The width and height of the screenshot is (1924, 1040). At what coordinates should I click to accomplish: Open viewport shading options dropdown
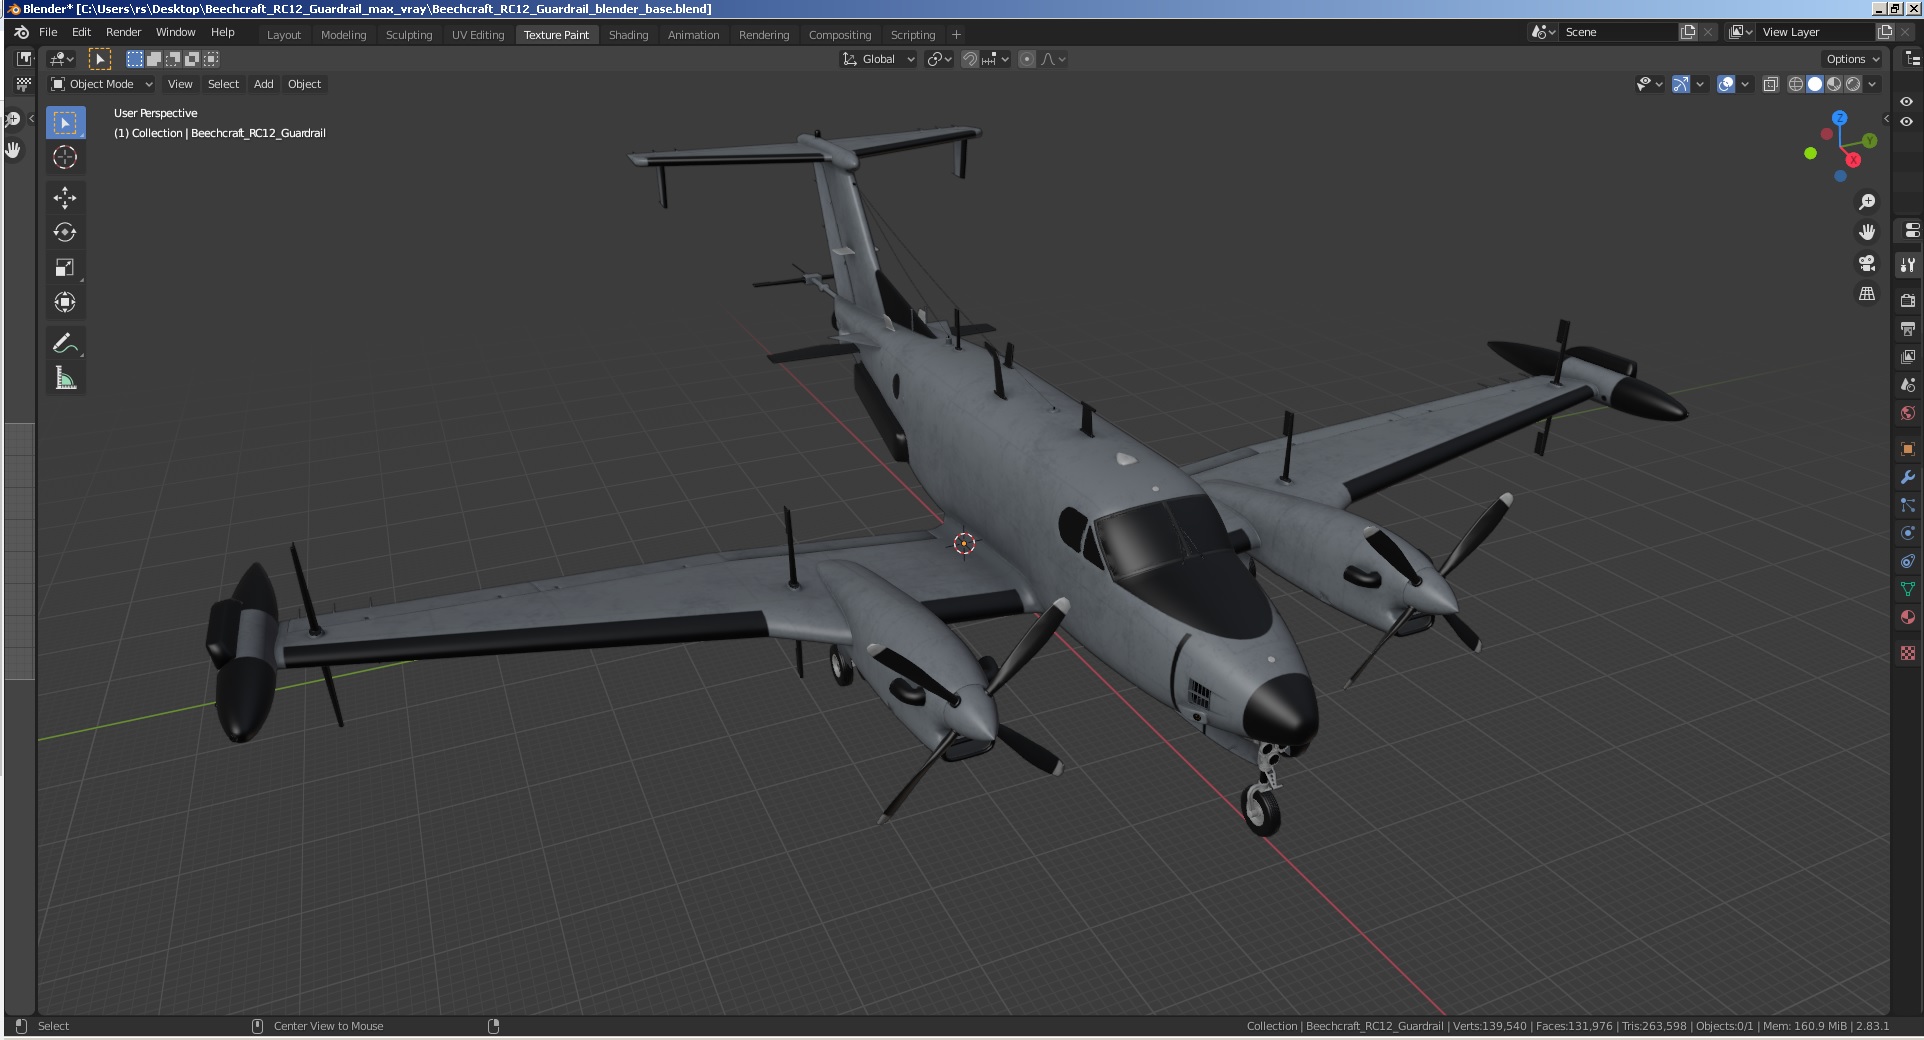point(1872,84)
